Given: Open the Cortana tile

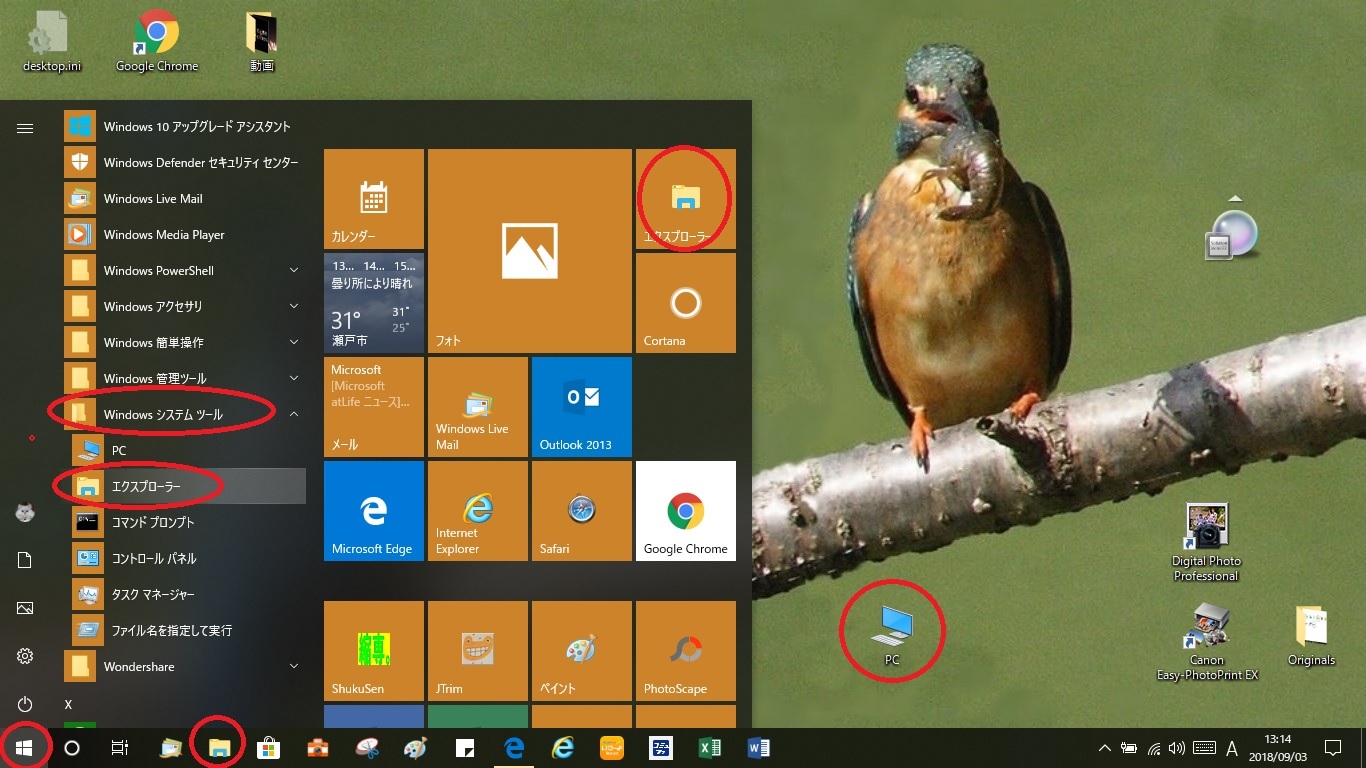Looking at the screenshot, I should pyautogui.click(x=686, y=303).
